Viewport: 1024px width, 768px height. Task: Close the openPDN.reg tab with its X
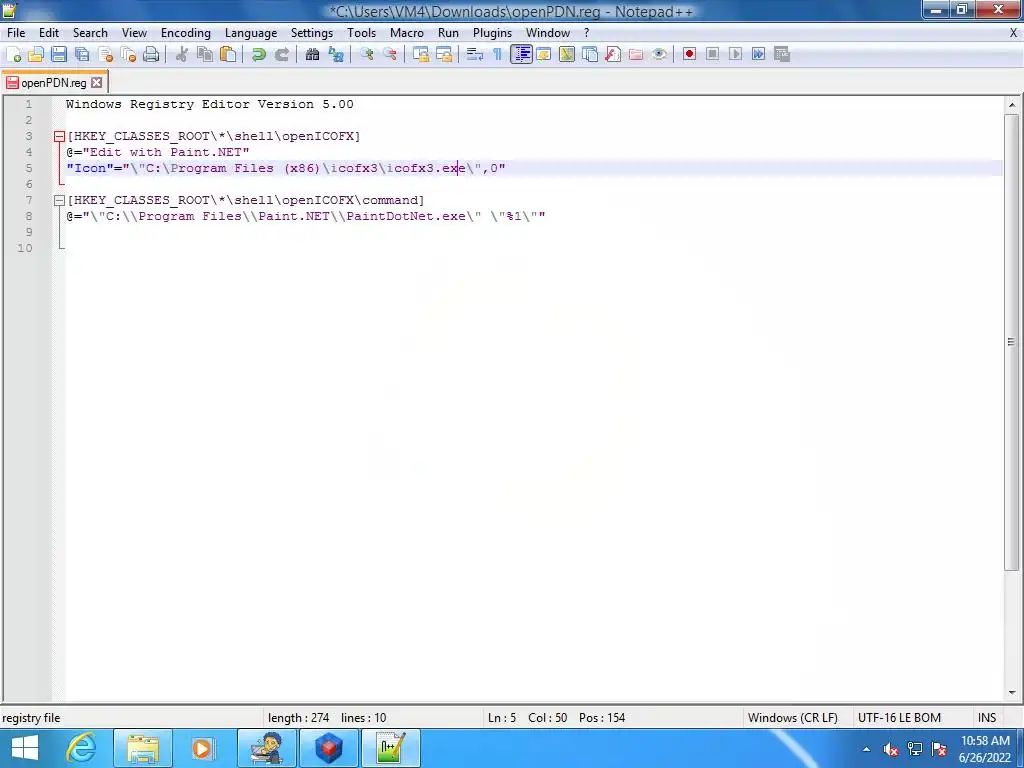[97, 82]
